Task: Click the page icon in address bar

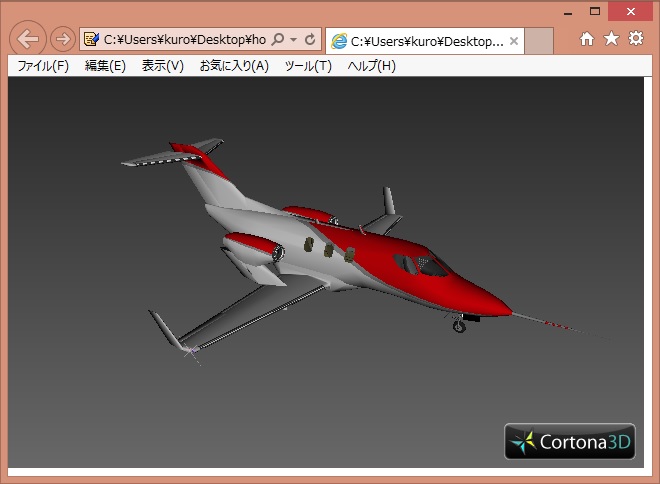Action: pyautogui.click(x=92, y=40)
